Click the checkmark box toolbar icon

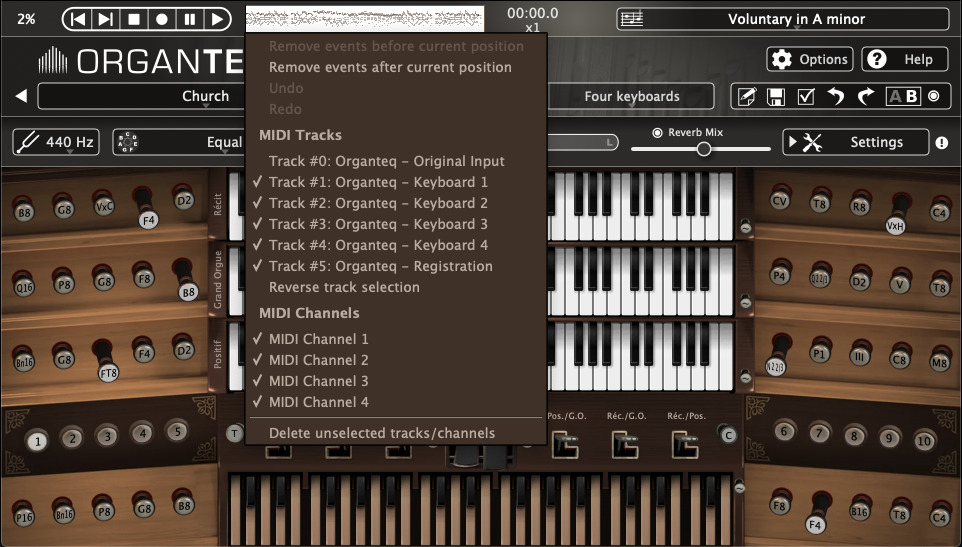coord(806,96)
